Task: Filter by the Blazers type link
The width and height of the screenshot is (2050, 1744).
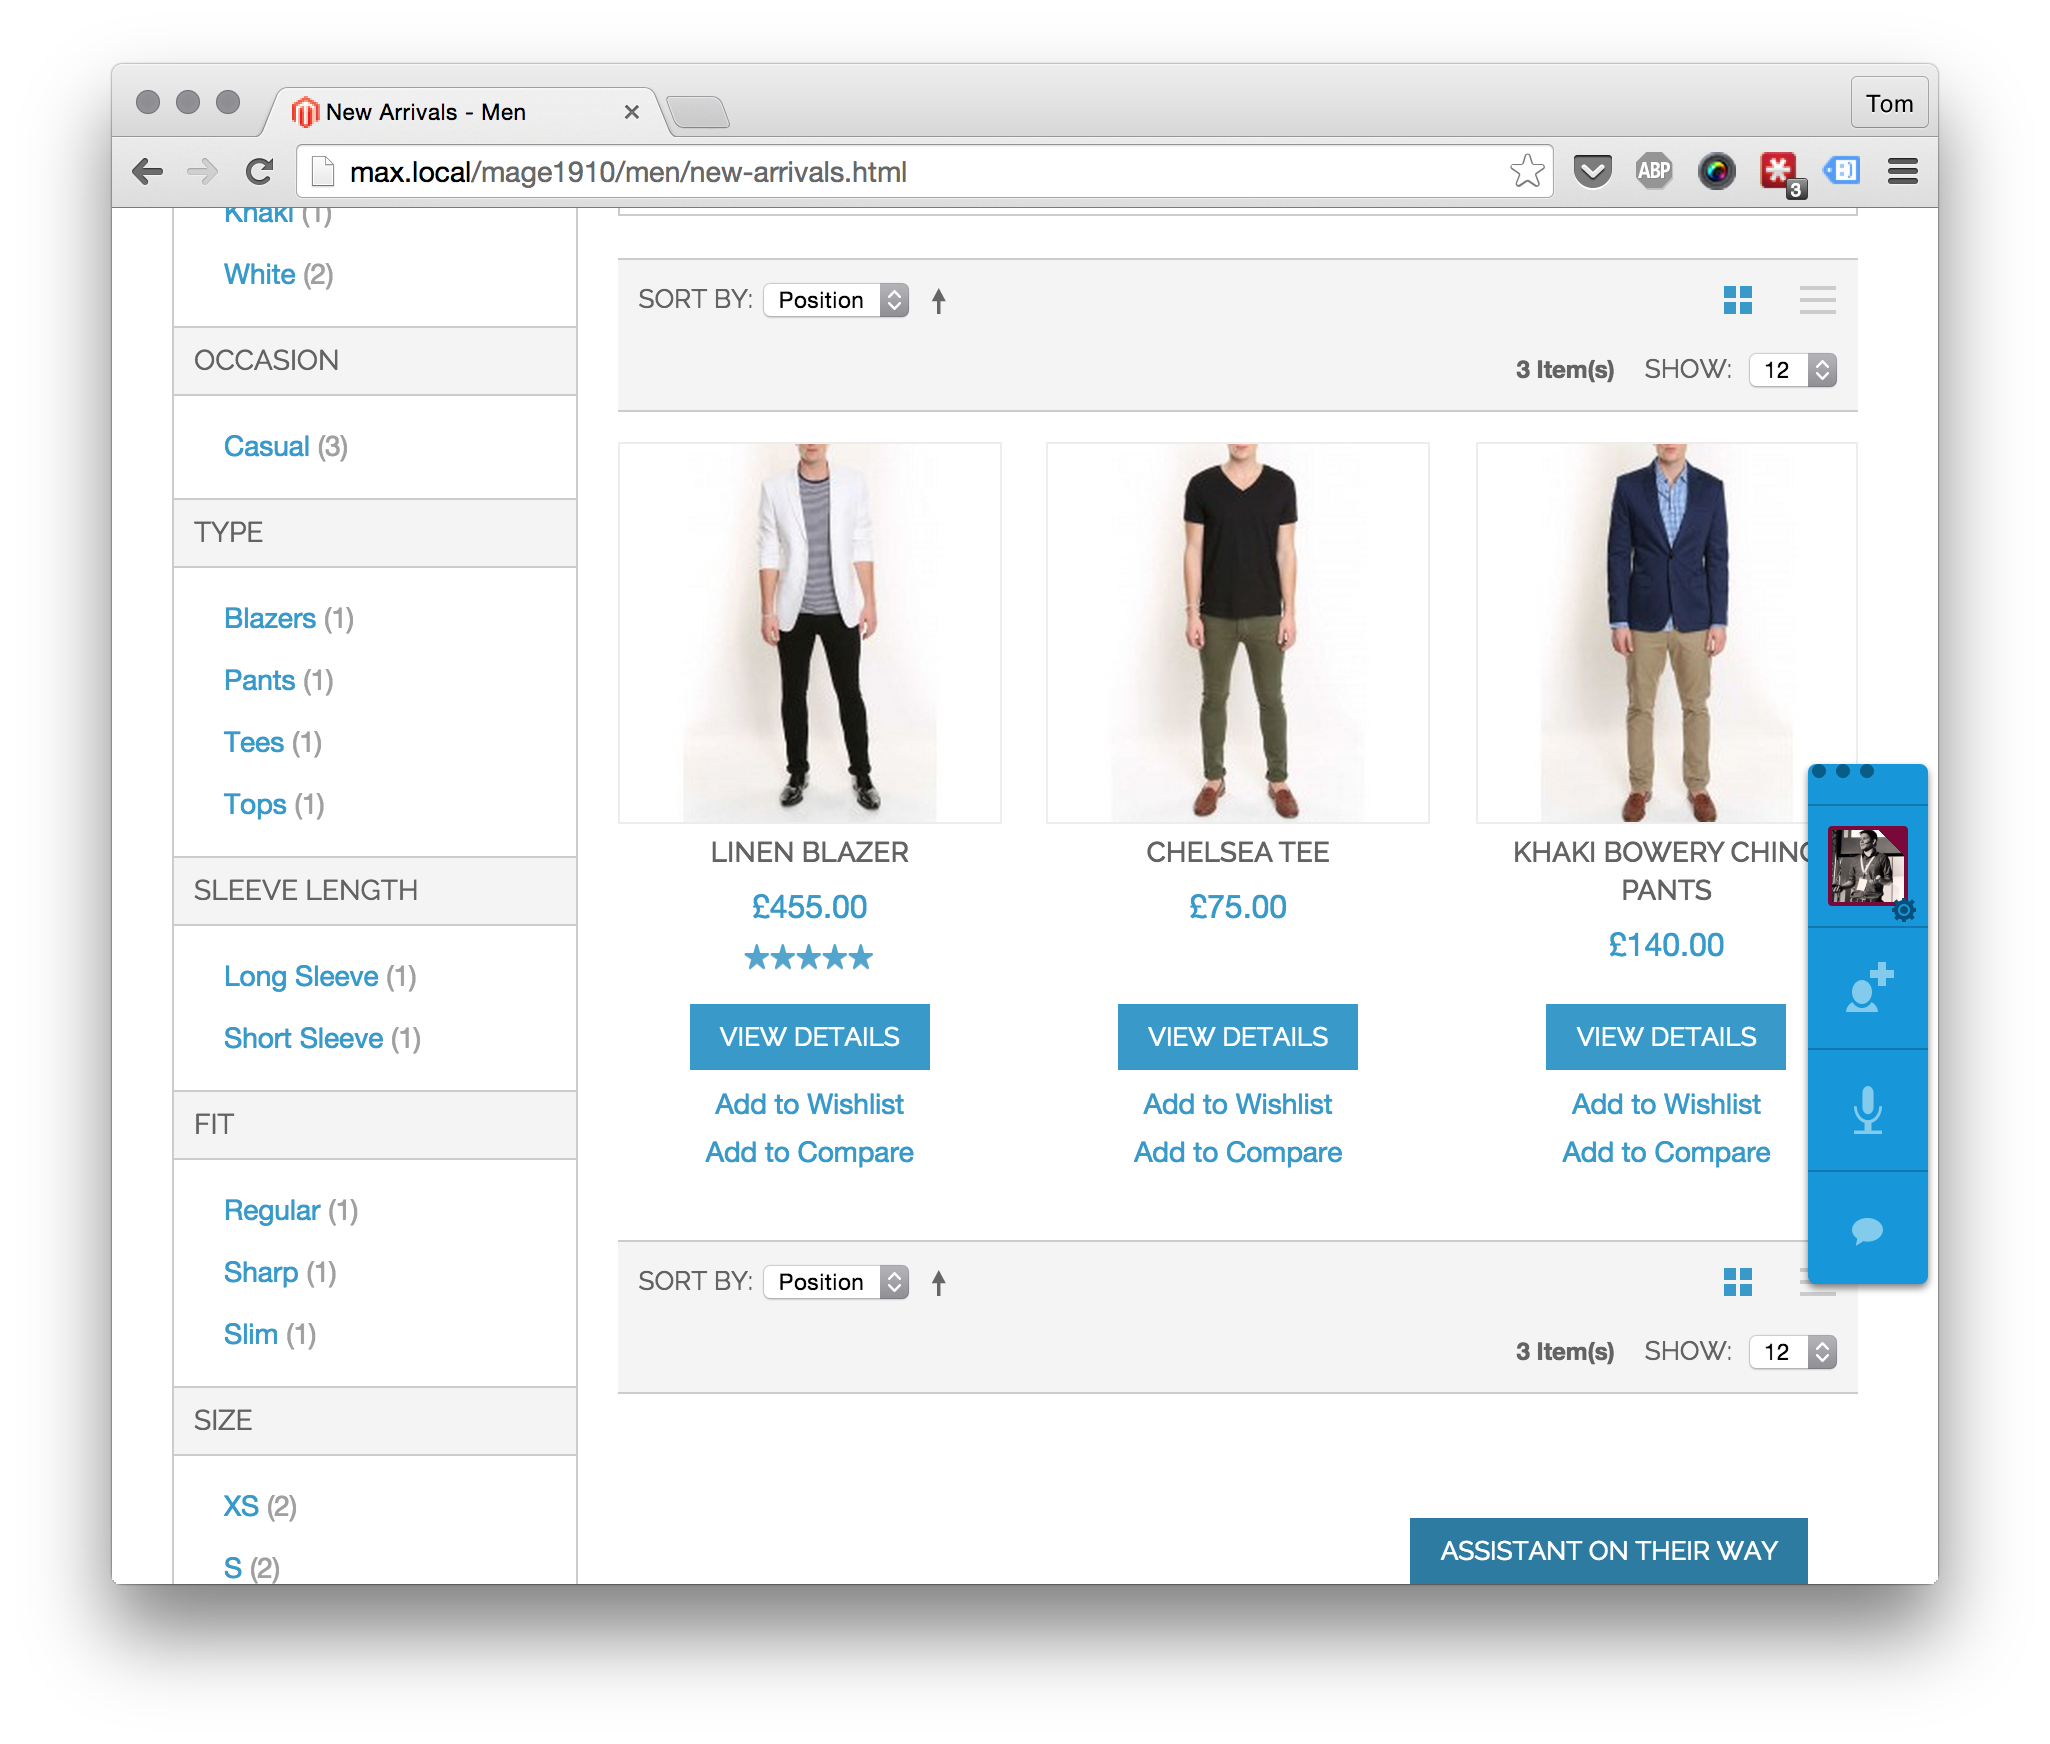Action: [269, 618]
